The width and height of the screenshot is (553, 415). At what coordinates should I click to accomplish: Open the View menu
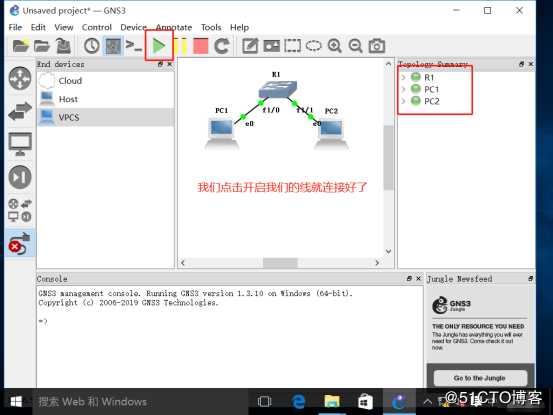tap(64, 28)
